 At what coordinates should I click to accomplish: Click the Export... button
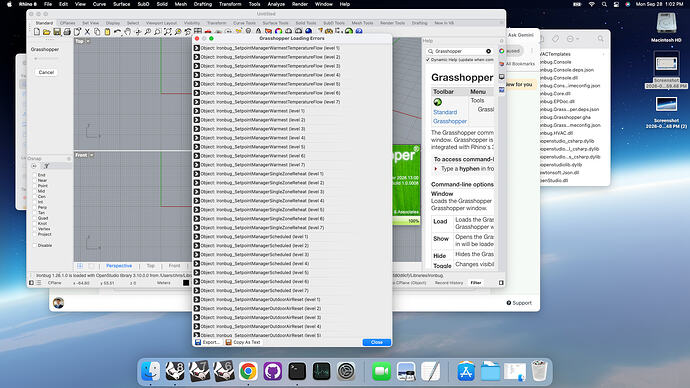tap(207, 342)
